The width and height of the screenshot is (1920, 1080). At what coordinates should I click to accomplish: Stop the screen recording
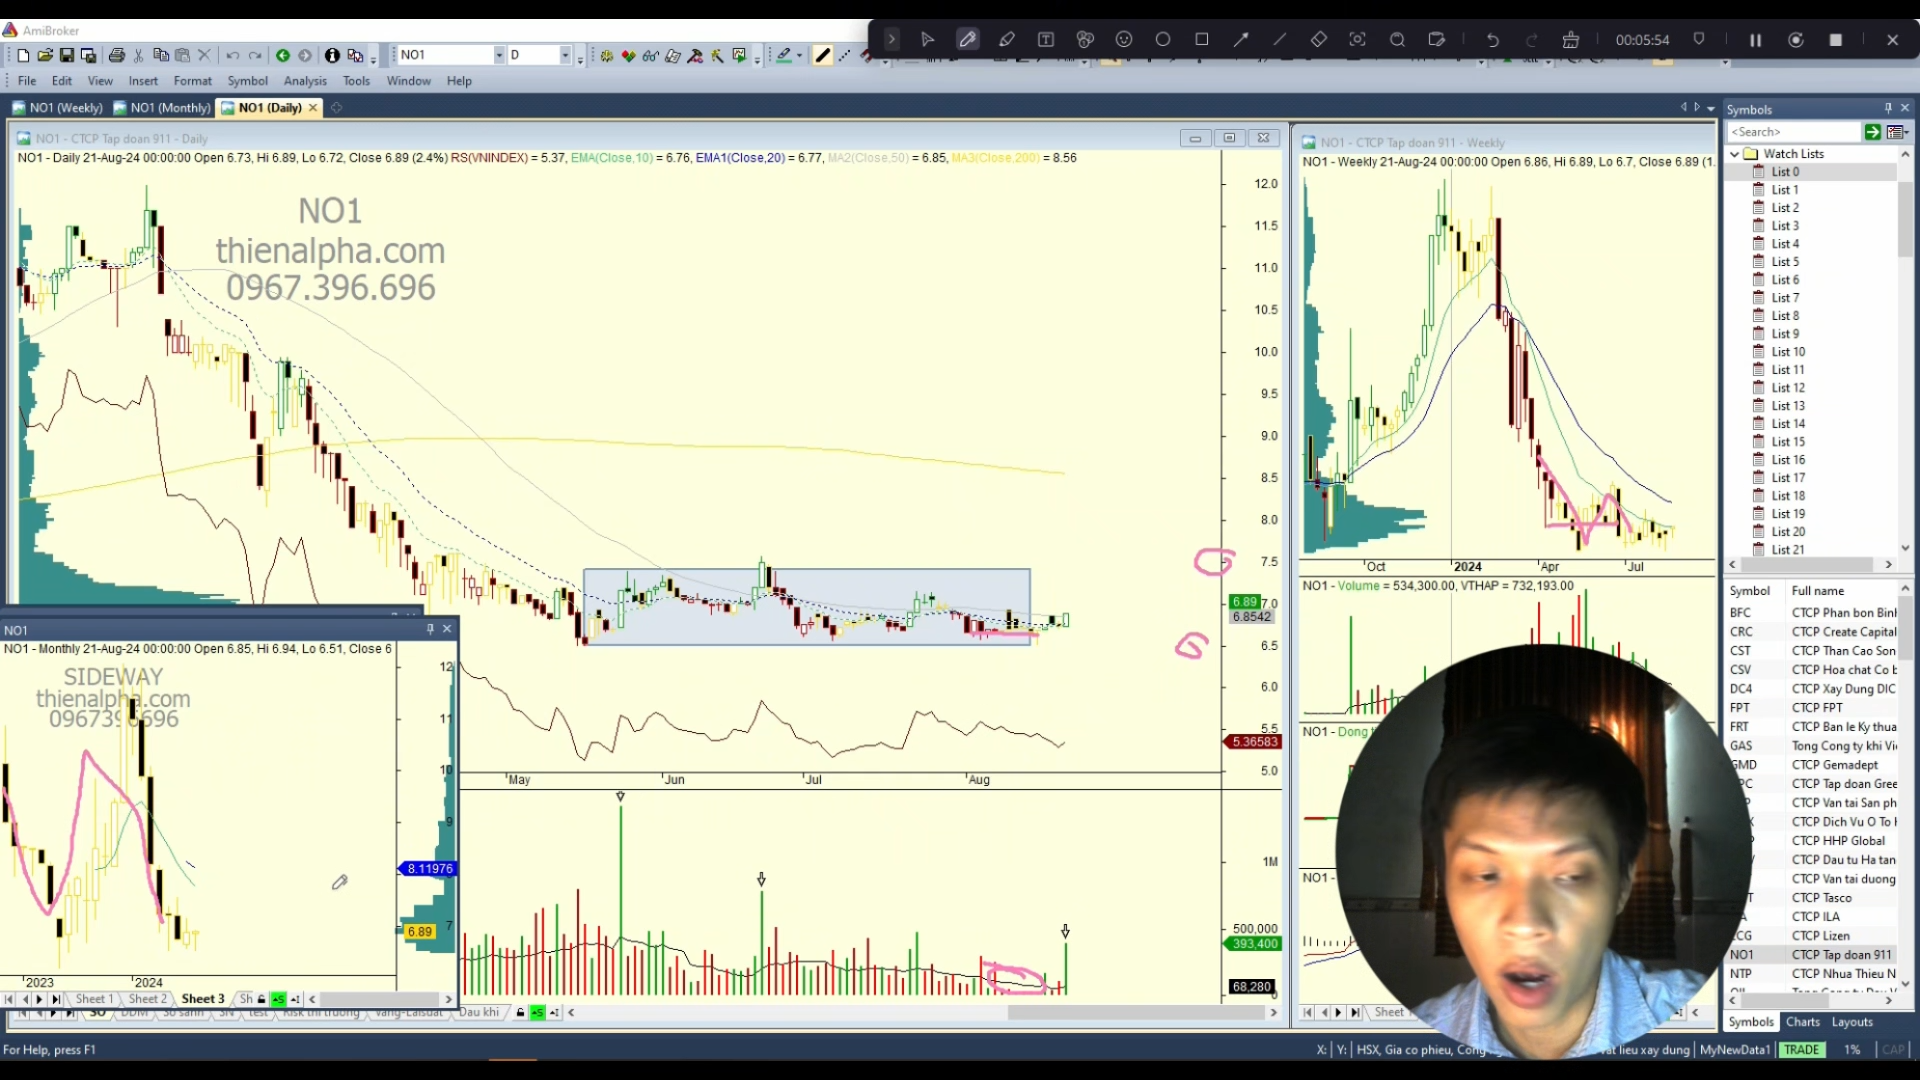1836,40
